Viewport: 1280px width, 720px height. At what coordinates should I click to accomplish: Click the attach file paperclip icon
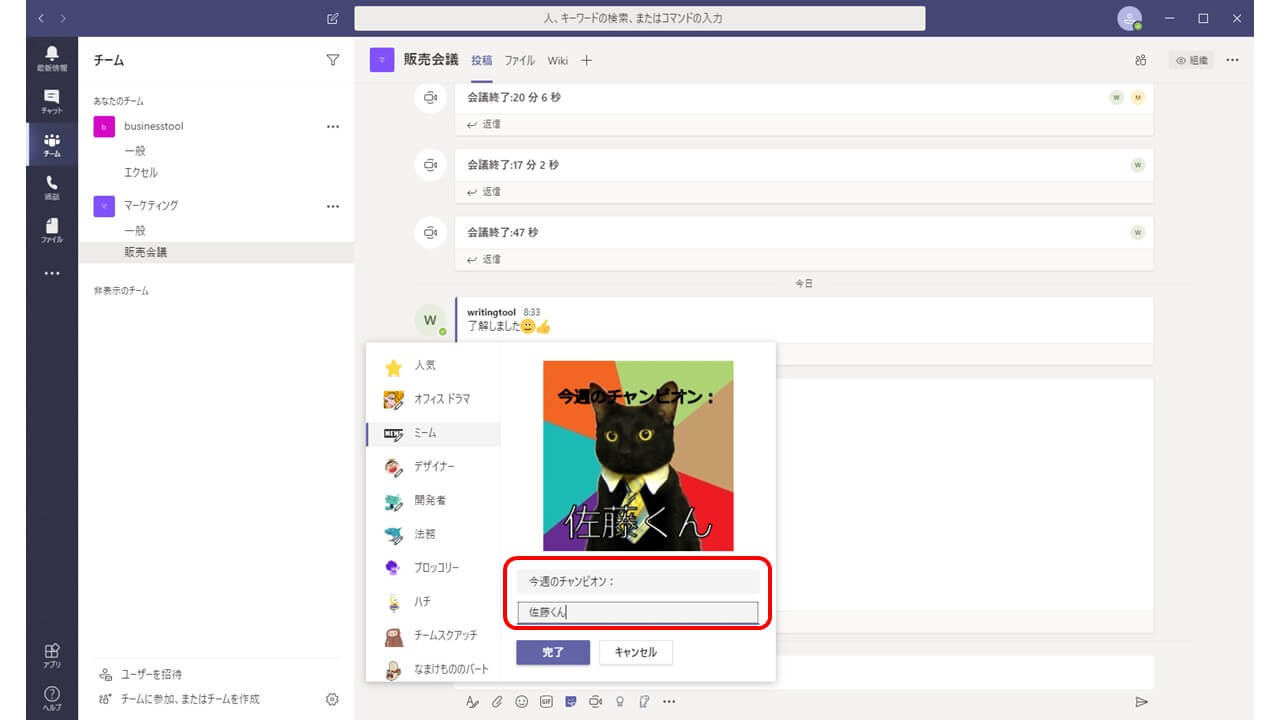[x=497, y=702]
